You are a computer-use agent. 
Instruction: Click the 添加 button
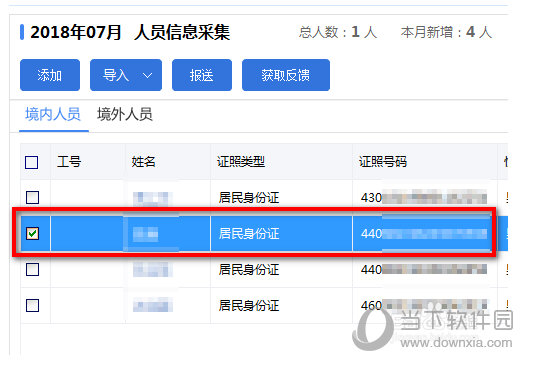tap(50, 75)
